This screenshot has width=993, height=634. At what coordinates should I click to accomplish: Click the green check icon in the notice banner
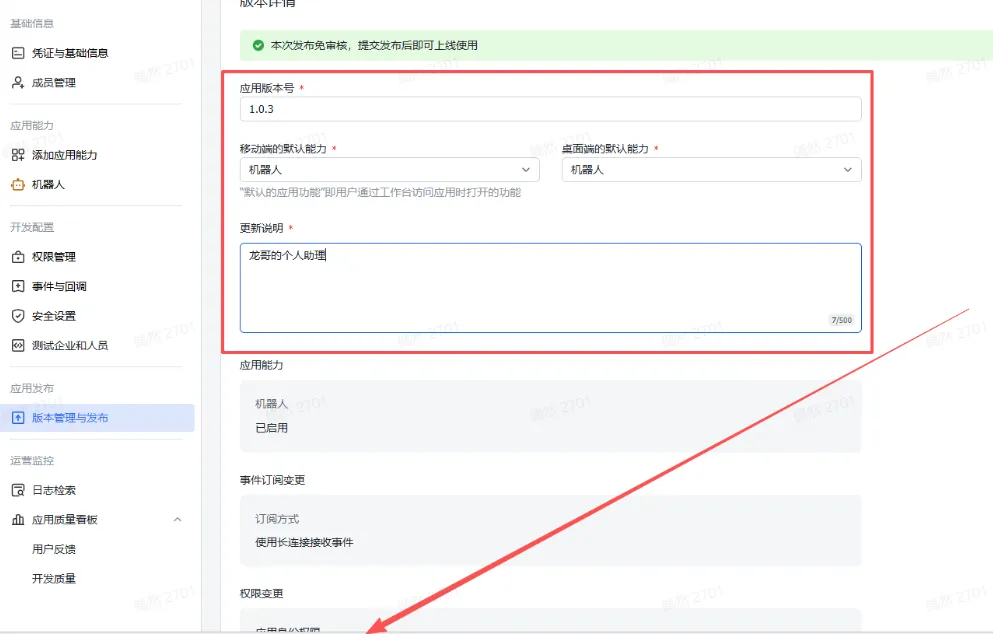(x=258, y=45)
